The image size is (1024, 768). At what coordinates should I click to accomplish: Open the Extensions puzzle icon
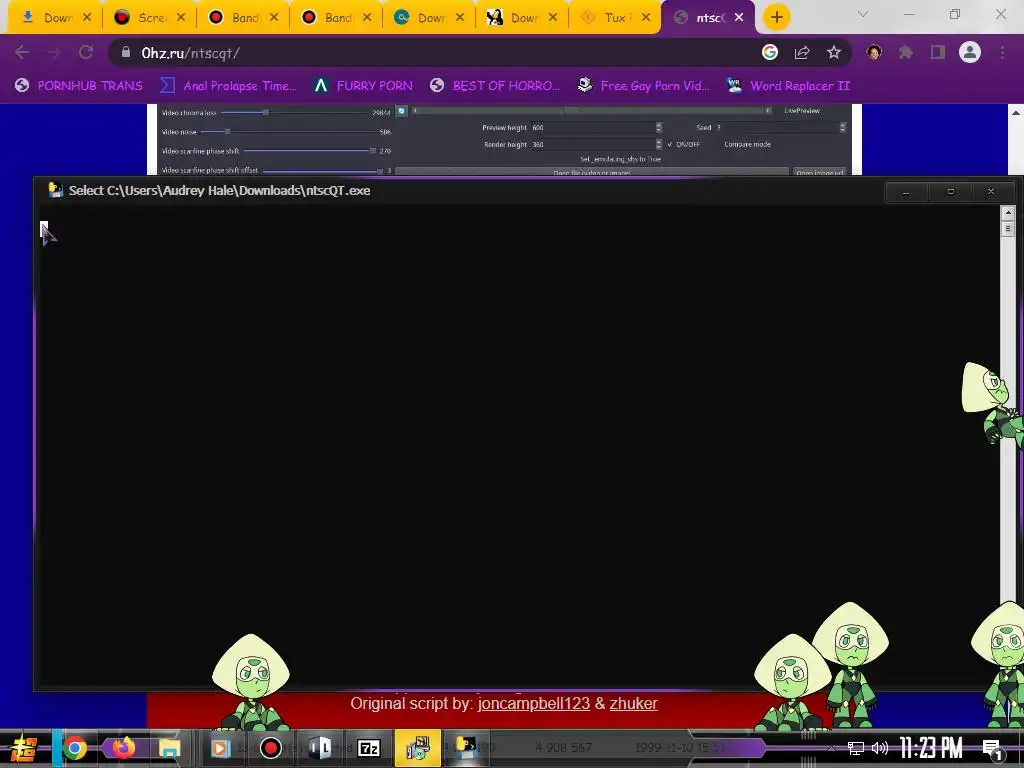pos(906,52)
